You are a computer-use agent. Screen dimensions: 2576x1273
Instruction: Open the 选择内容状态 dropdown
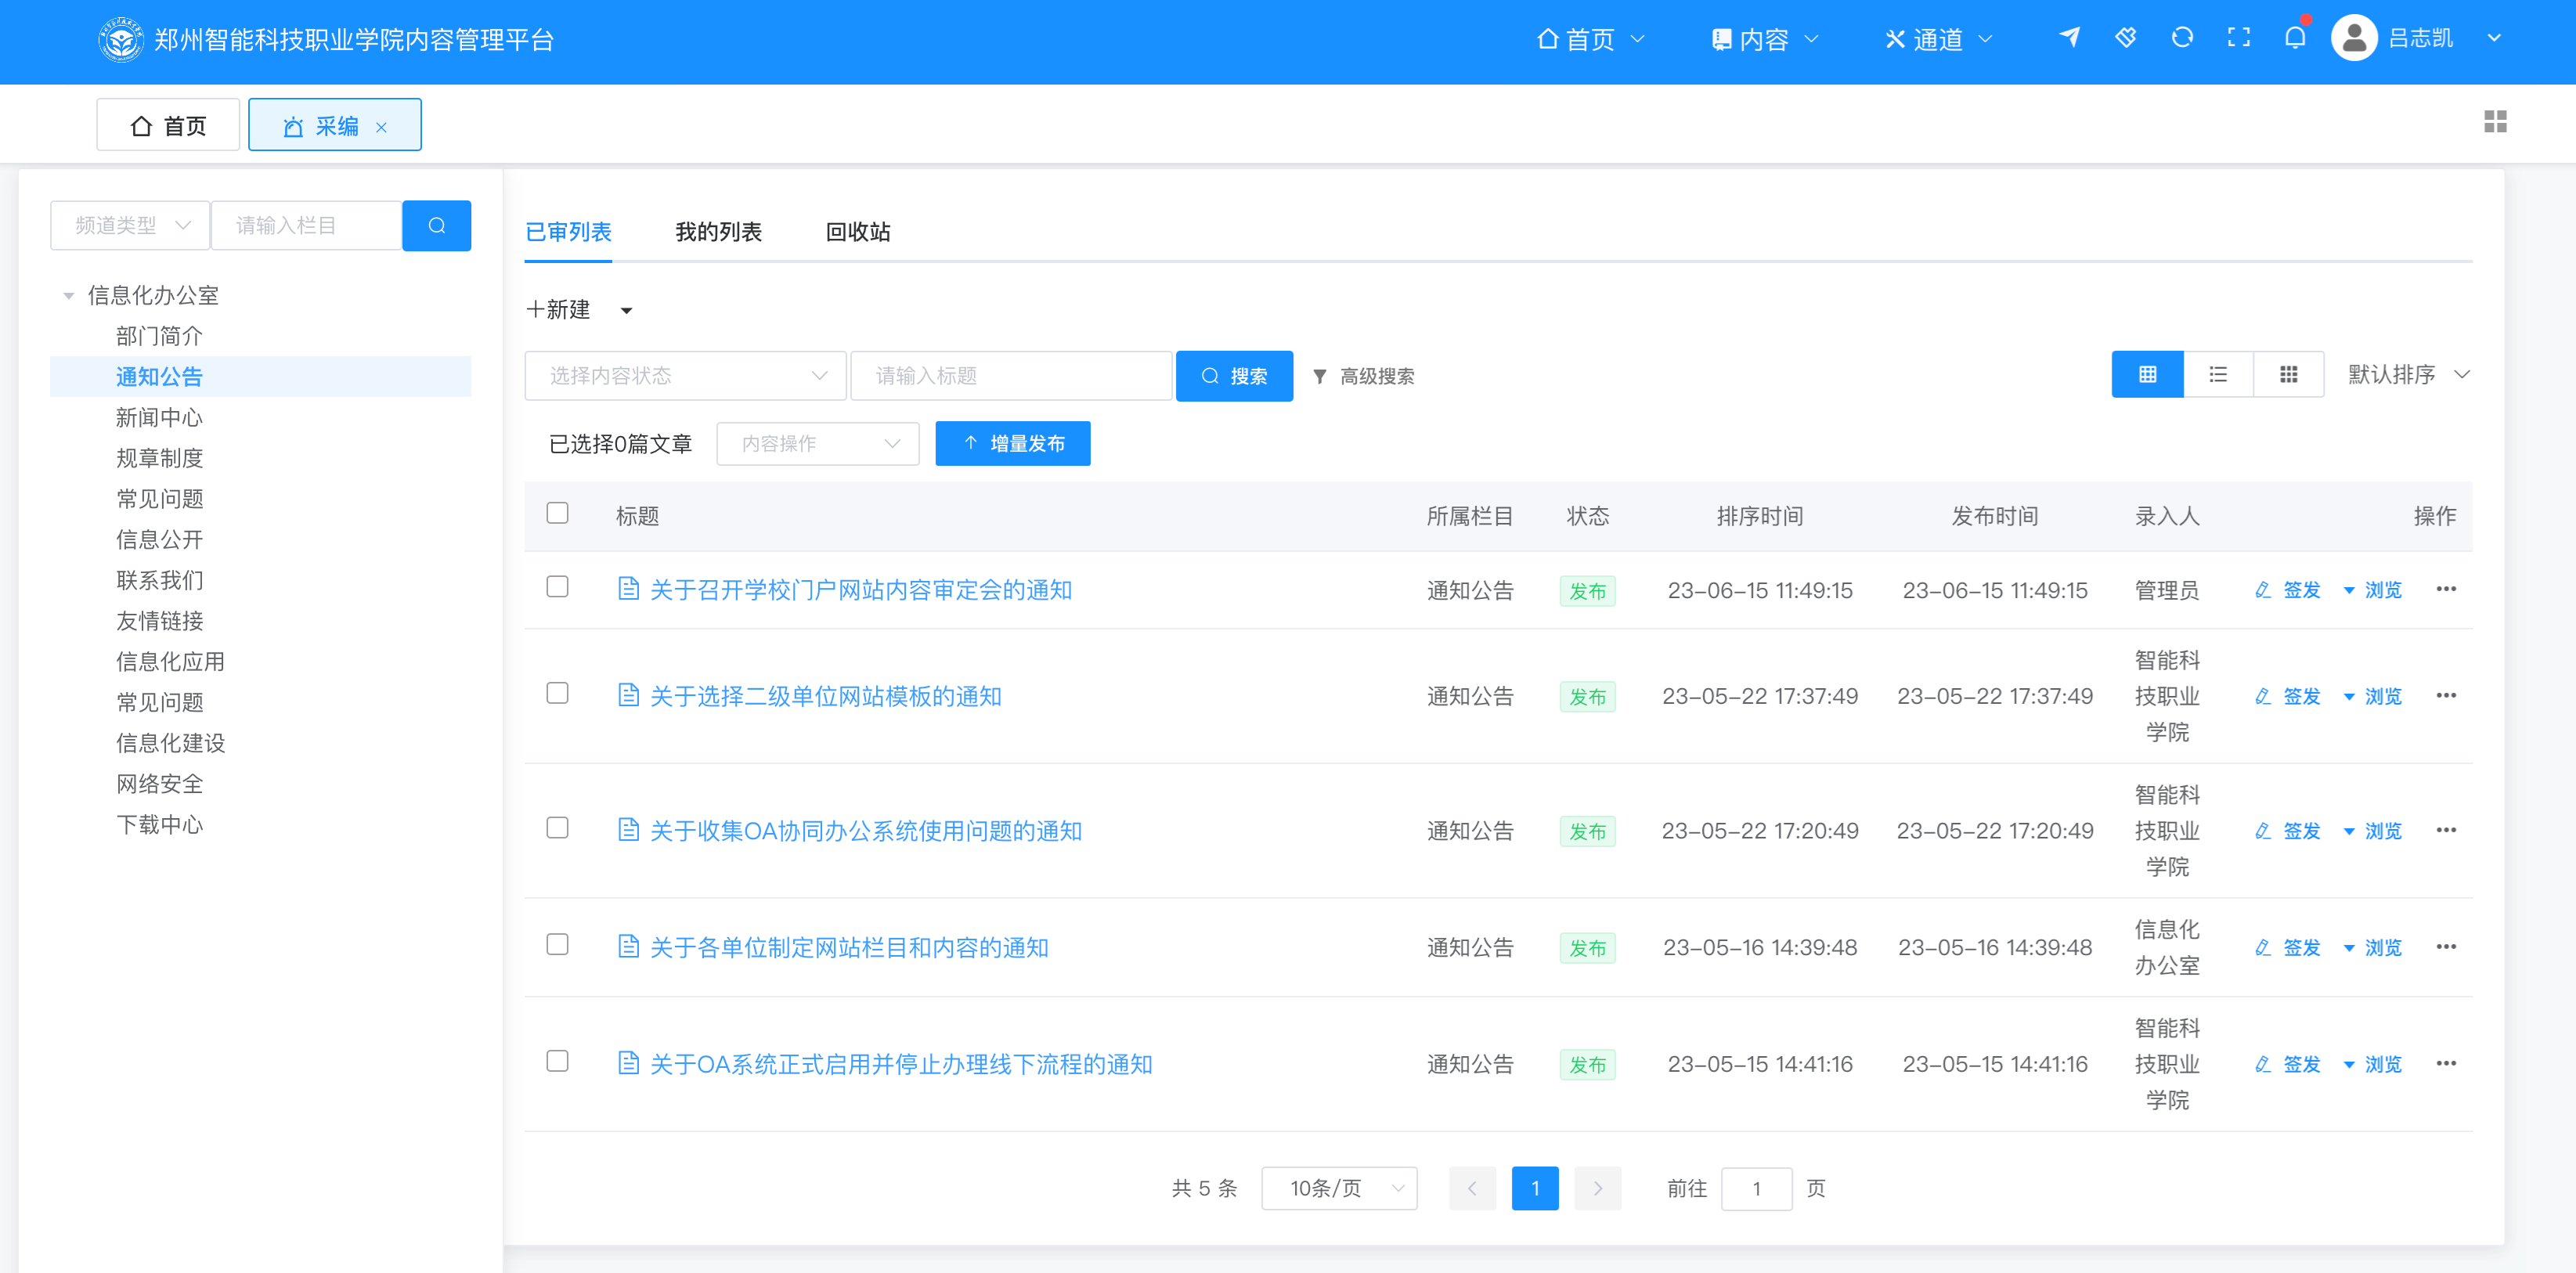coord(685,376)
